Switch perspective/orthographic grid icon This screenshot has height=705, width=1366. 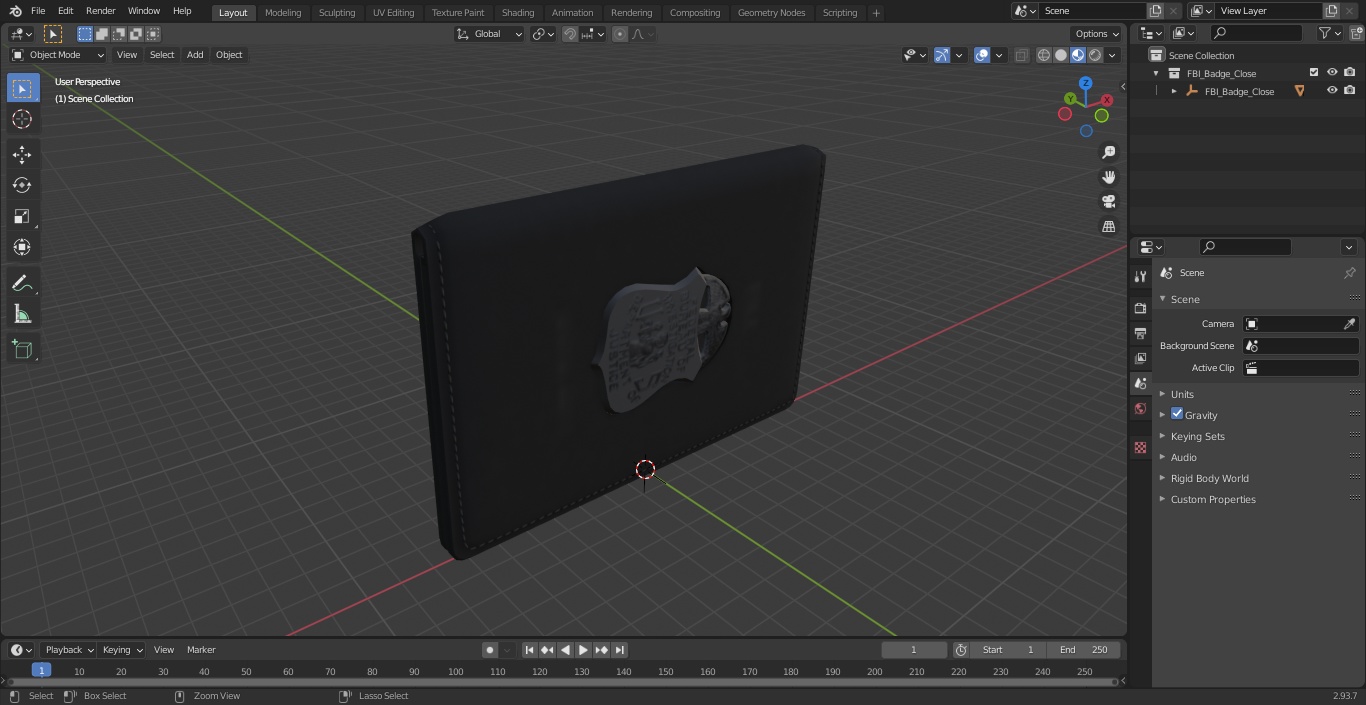click(x=1109, y=226)
